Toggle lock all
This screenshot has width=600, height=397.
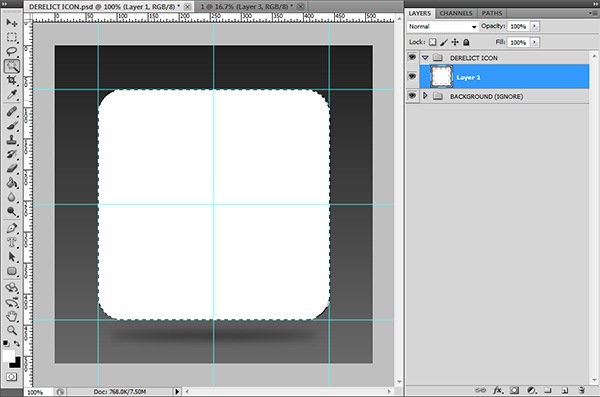pyautogui.click(x=466, y=42)
